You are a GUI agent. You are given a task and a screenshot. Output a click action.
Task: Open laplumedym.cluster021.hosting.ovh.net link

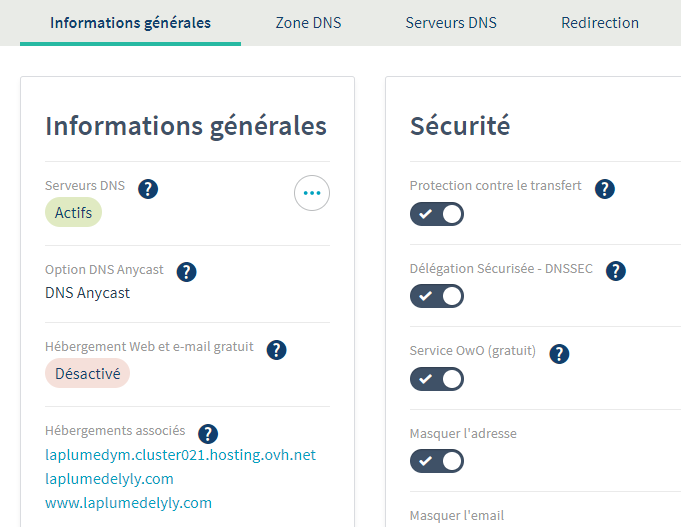tap(180, 455)
